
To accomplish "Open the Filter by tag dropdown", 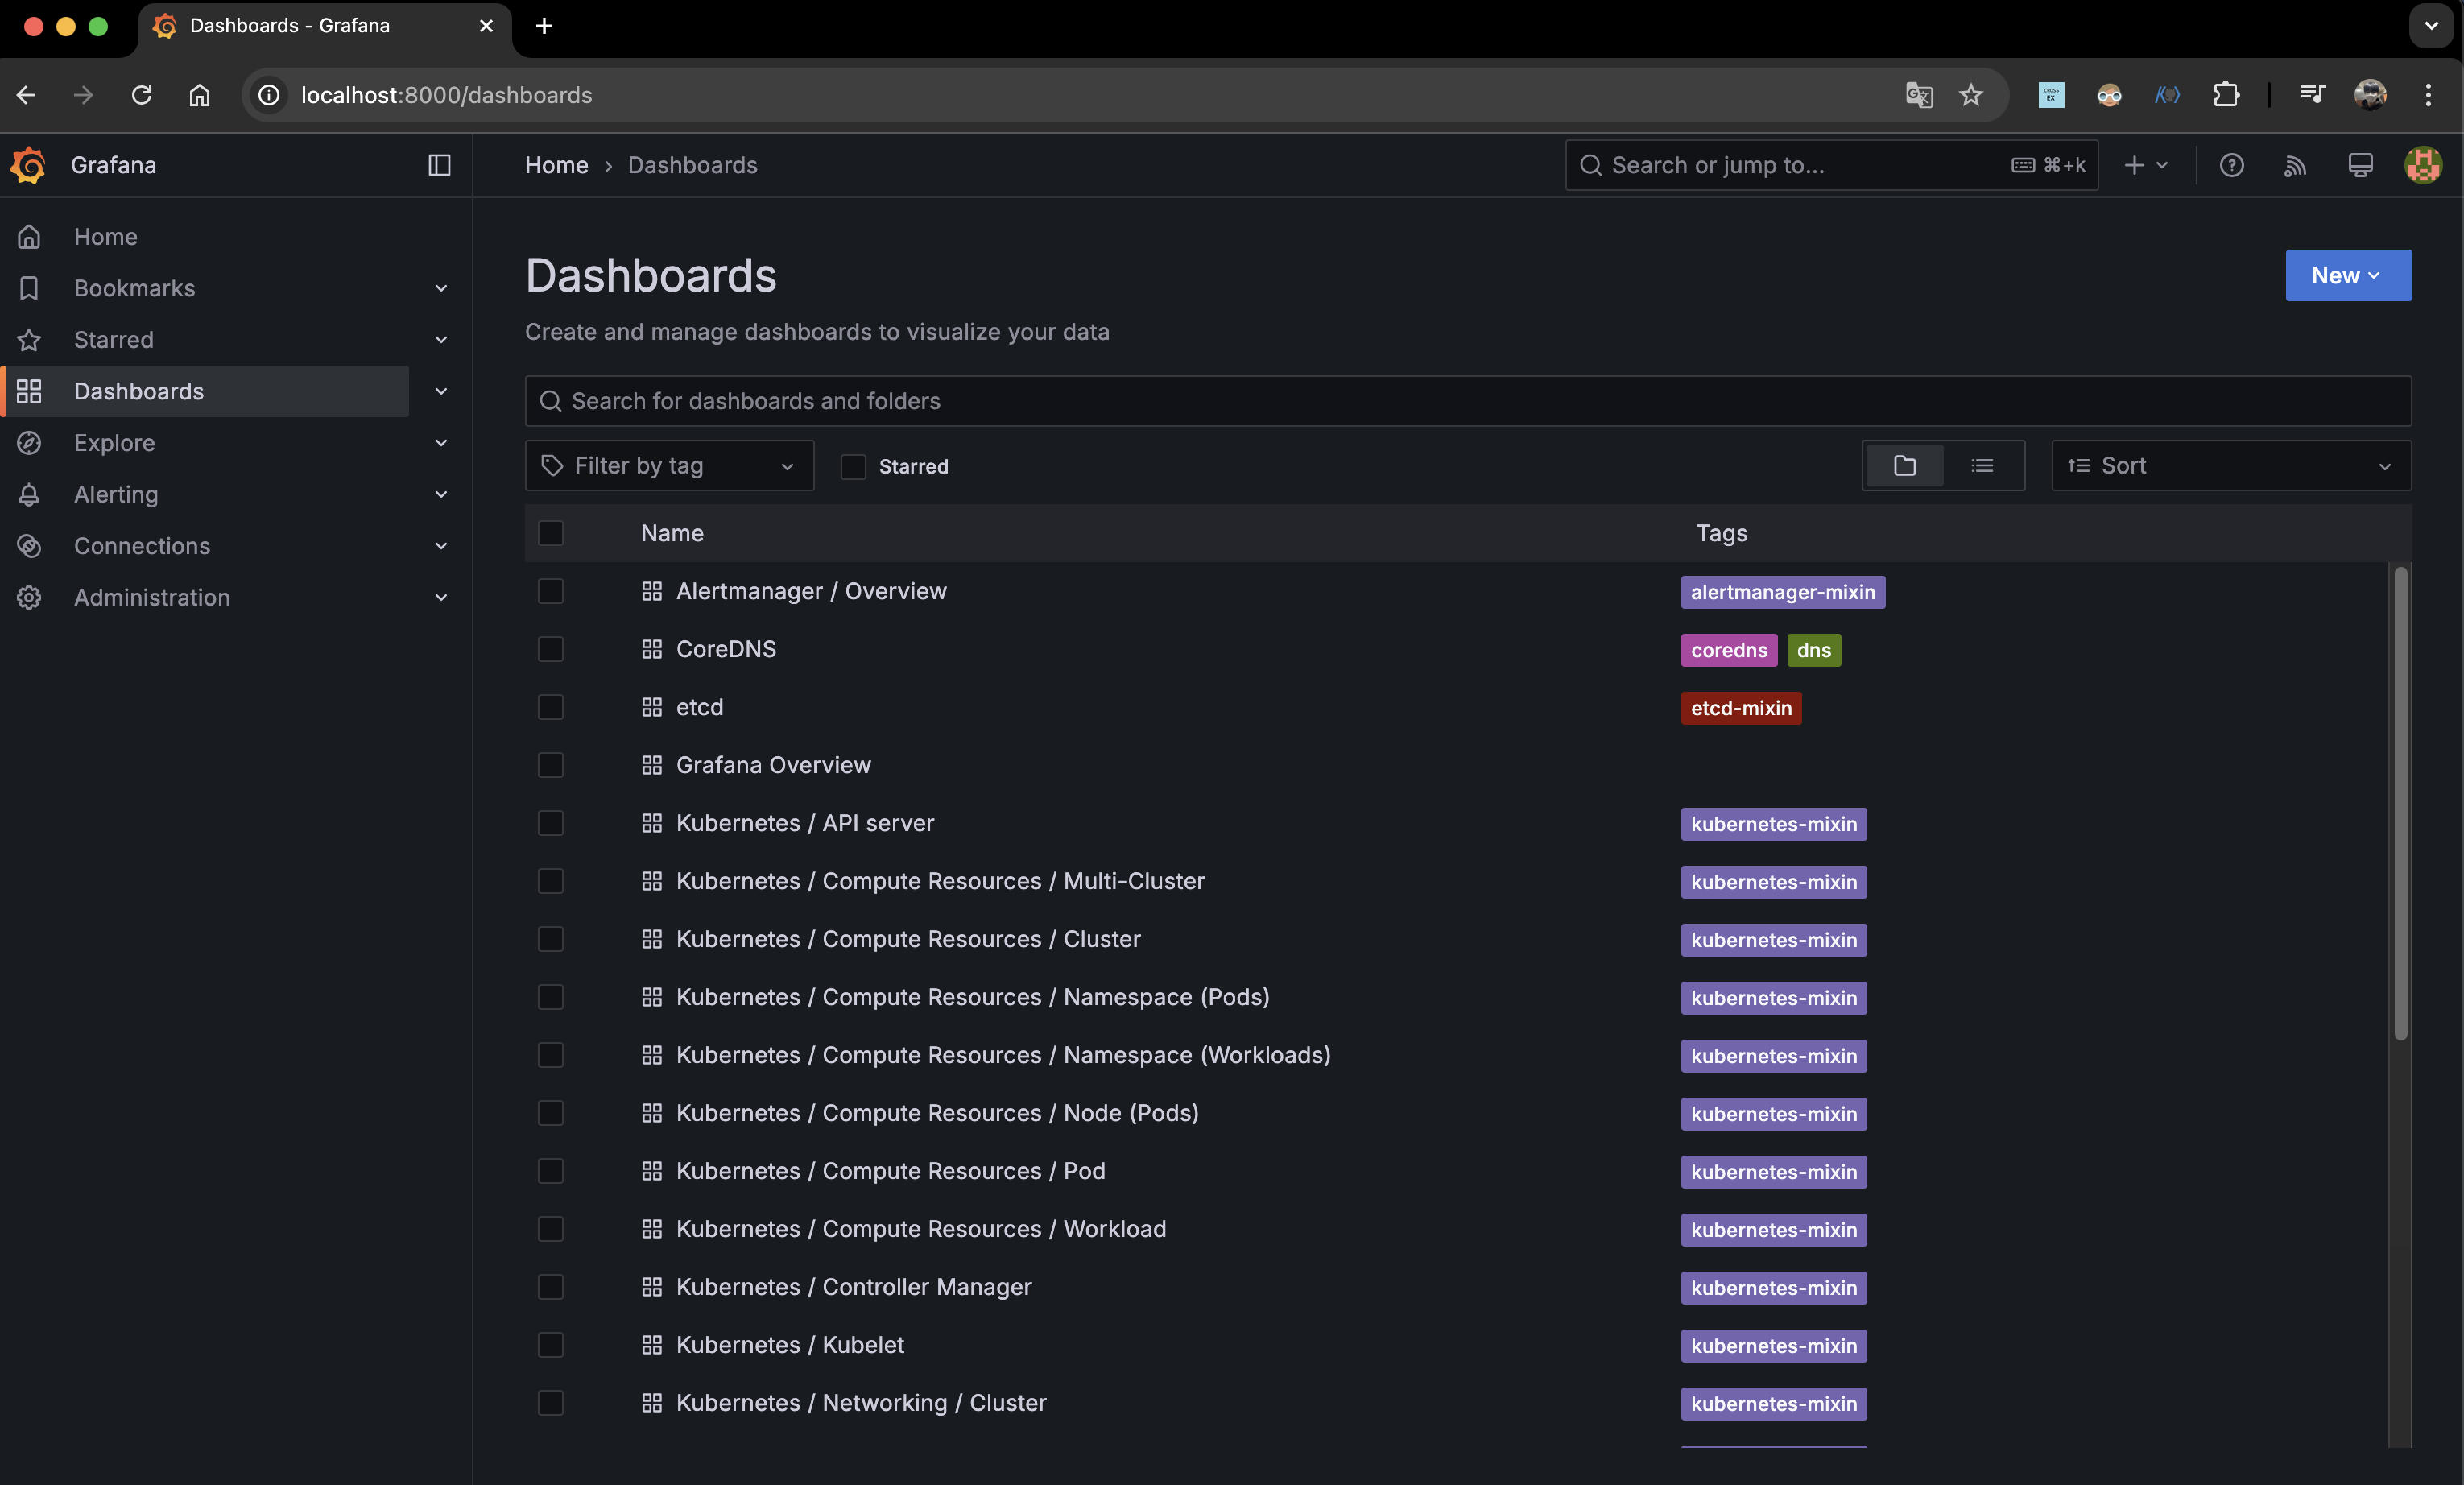I will click(669, 466).
